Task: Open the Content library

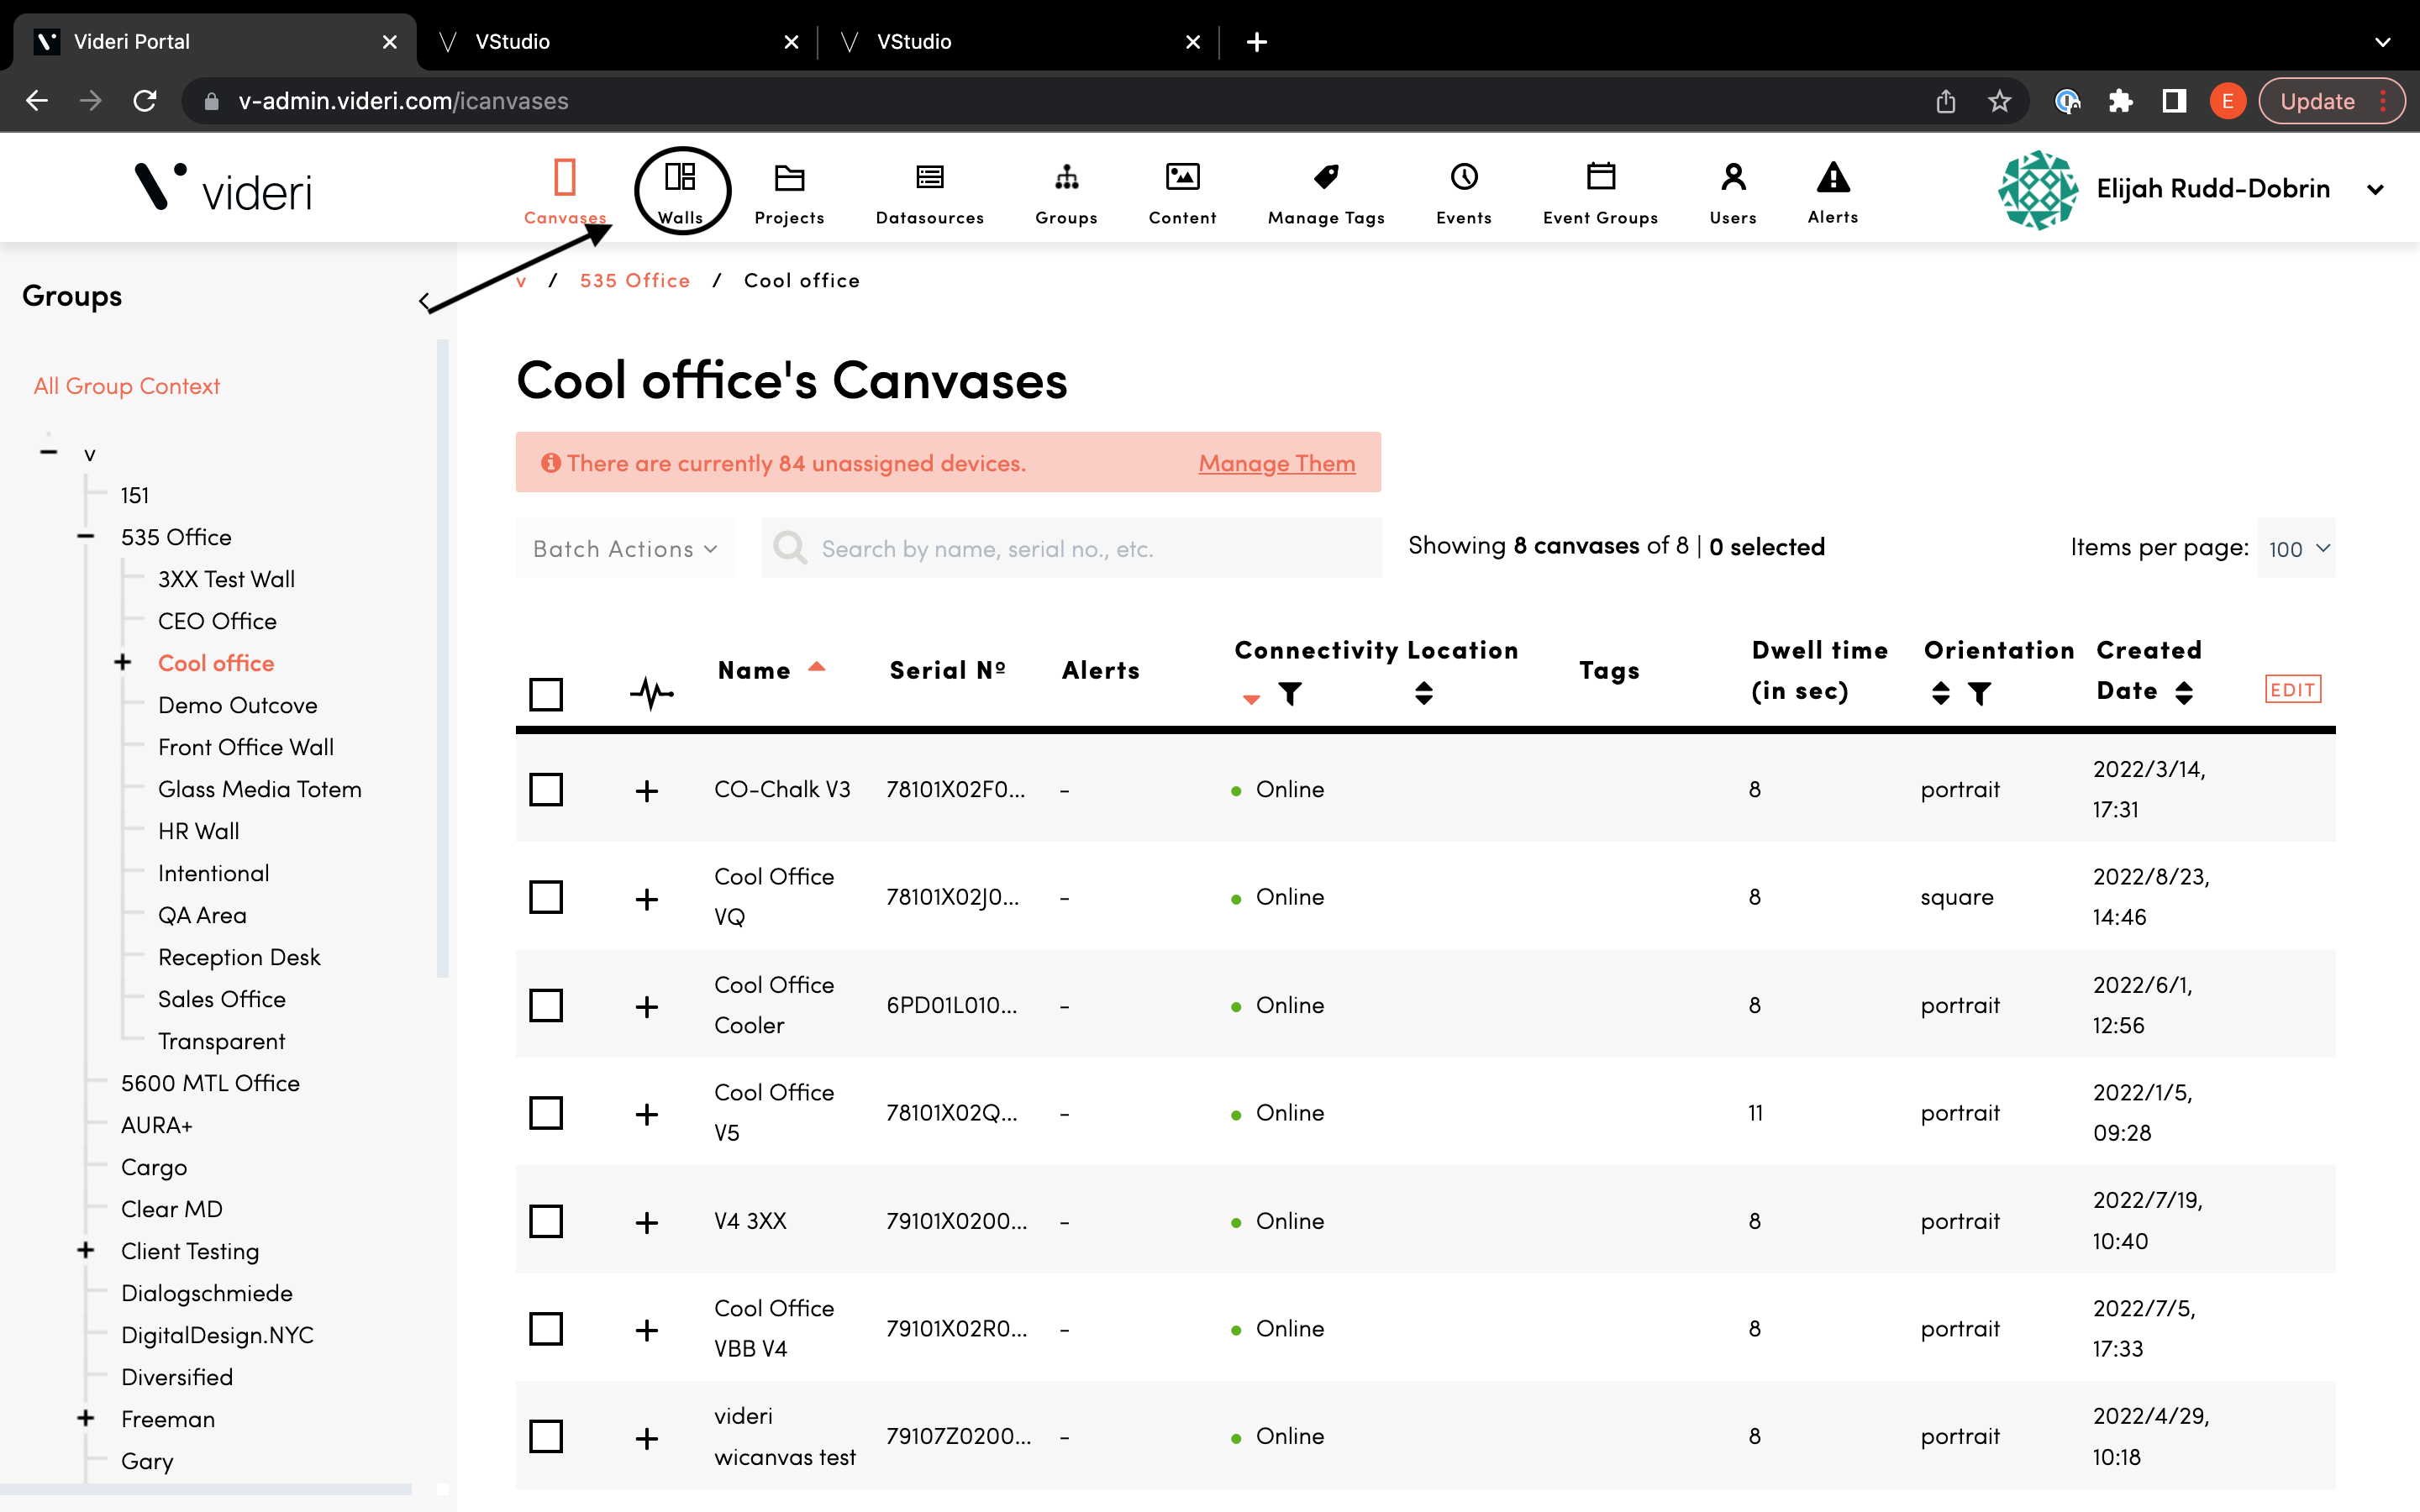Action: [1182, 193]
